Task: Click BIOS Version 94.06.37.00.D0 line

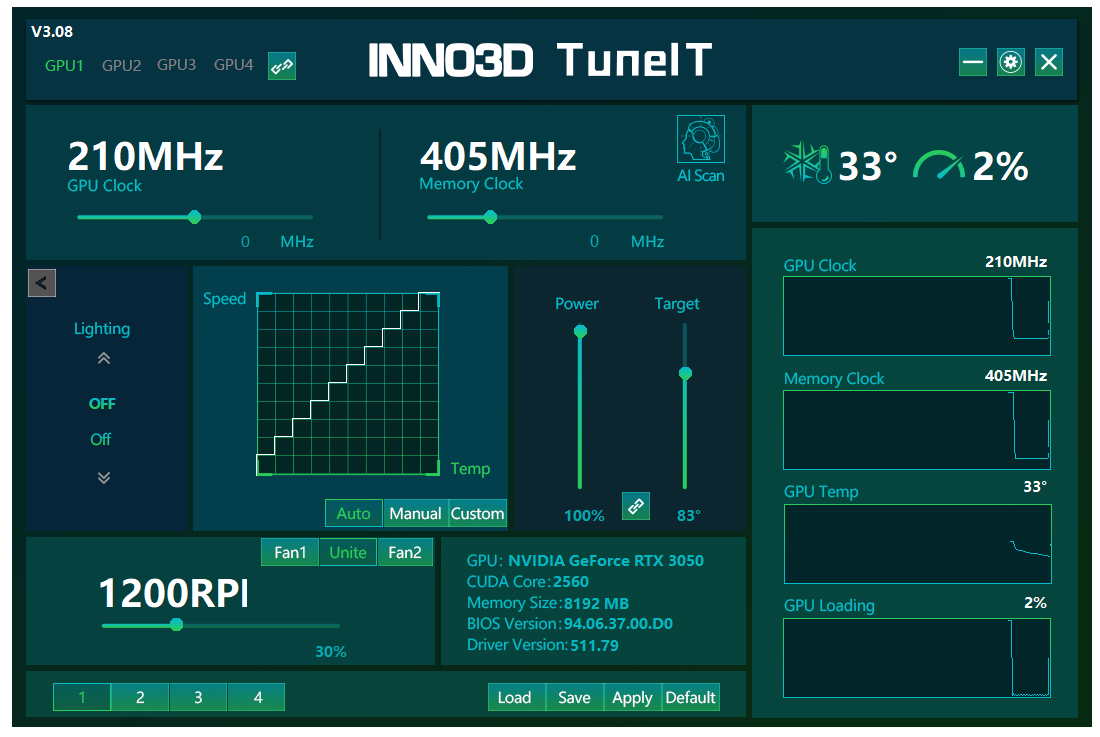Action: pyautogui.click(x=570, y=624)
